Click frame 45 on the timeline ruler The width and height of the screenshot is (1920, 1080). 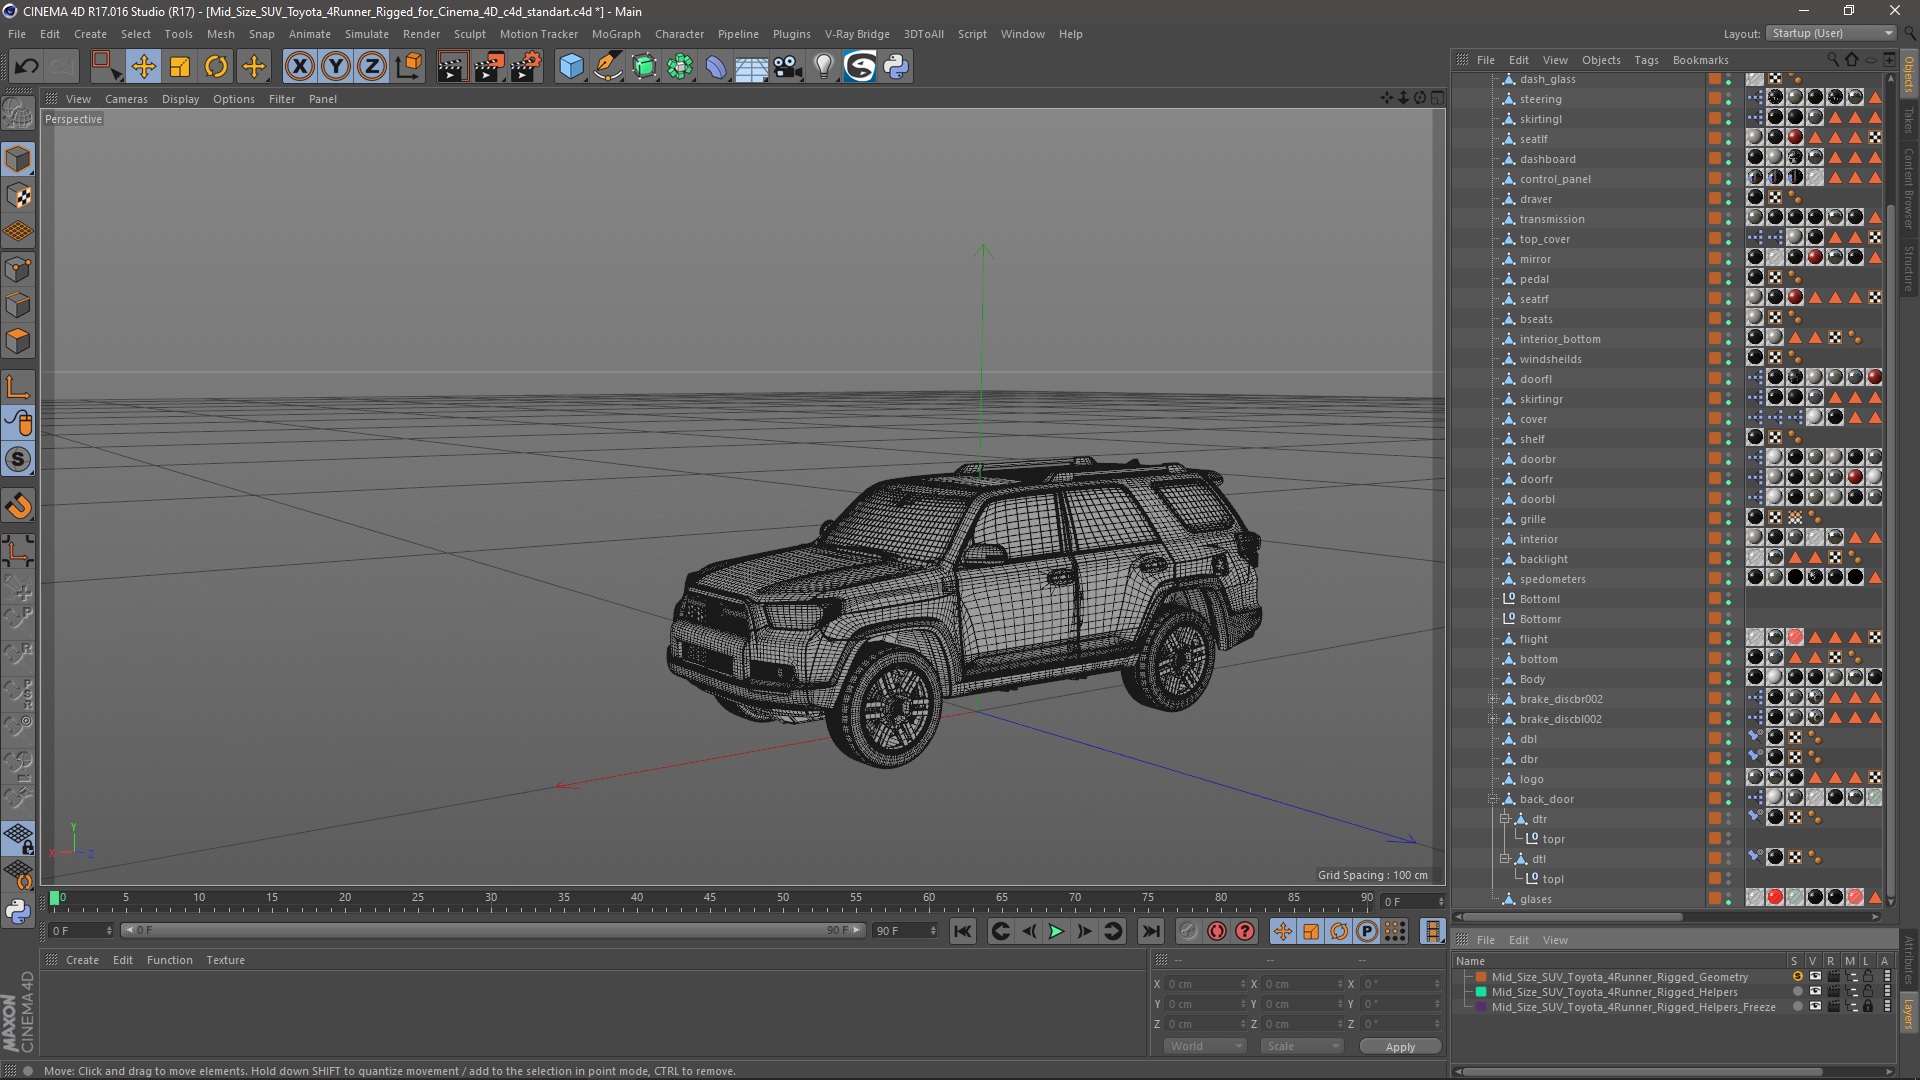point(710,898)
